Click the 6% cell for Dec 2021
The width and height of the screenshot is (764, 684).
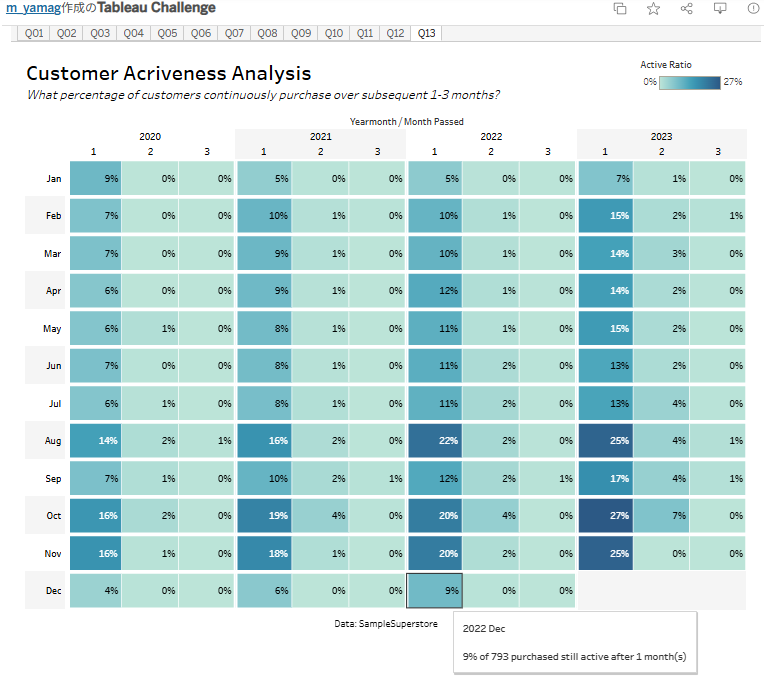point(264,590)
